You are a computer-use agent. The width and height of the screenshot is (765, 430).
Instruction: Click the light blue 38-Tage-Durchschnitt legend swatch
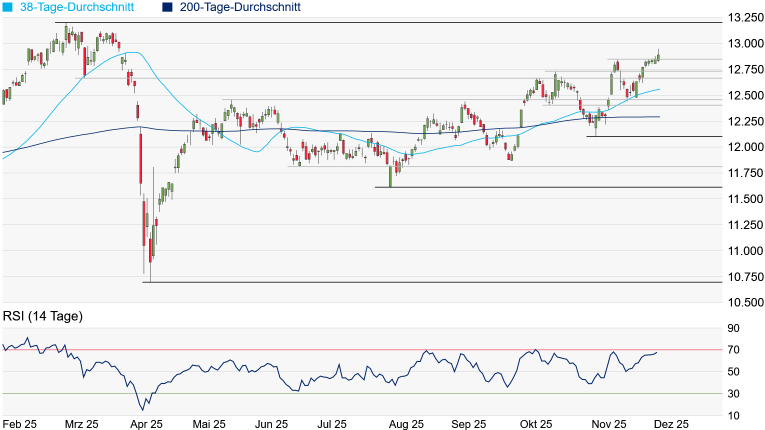9,7
